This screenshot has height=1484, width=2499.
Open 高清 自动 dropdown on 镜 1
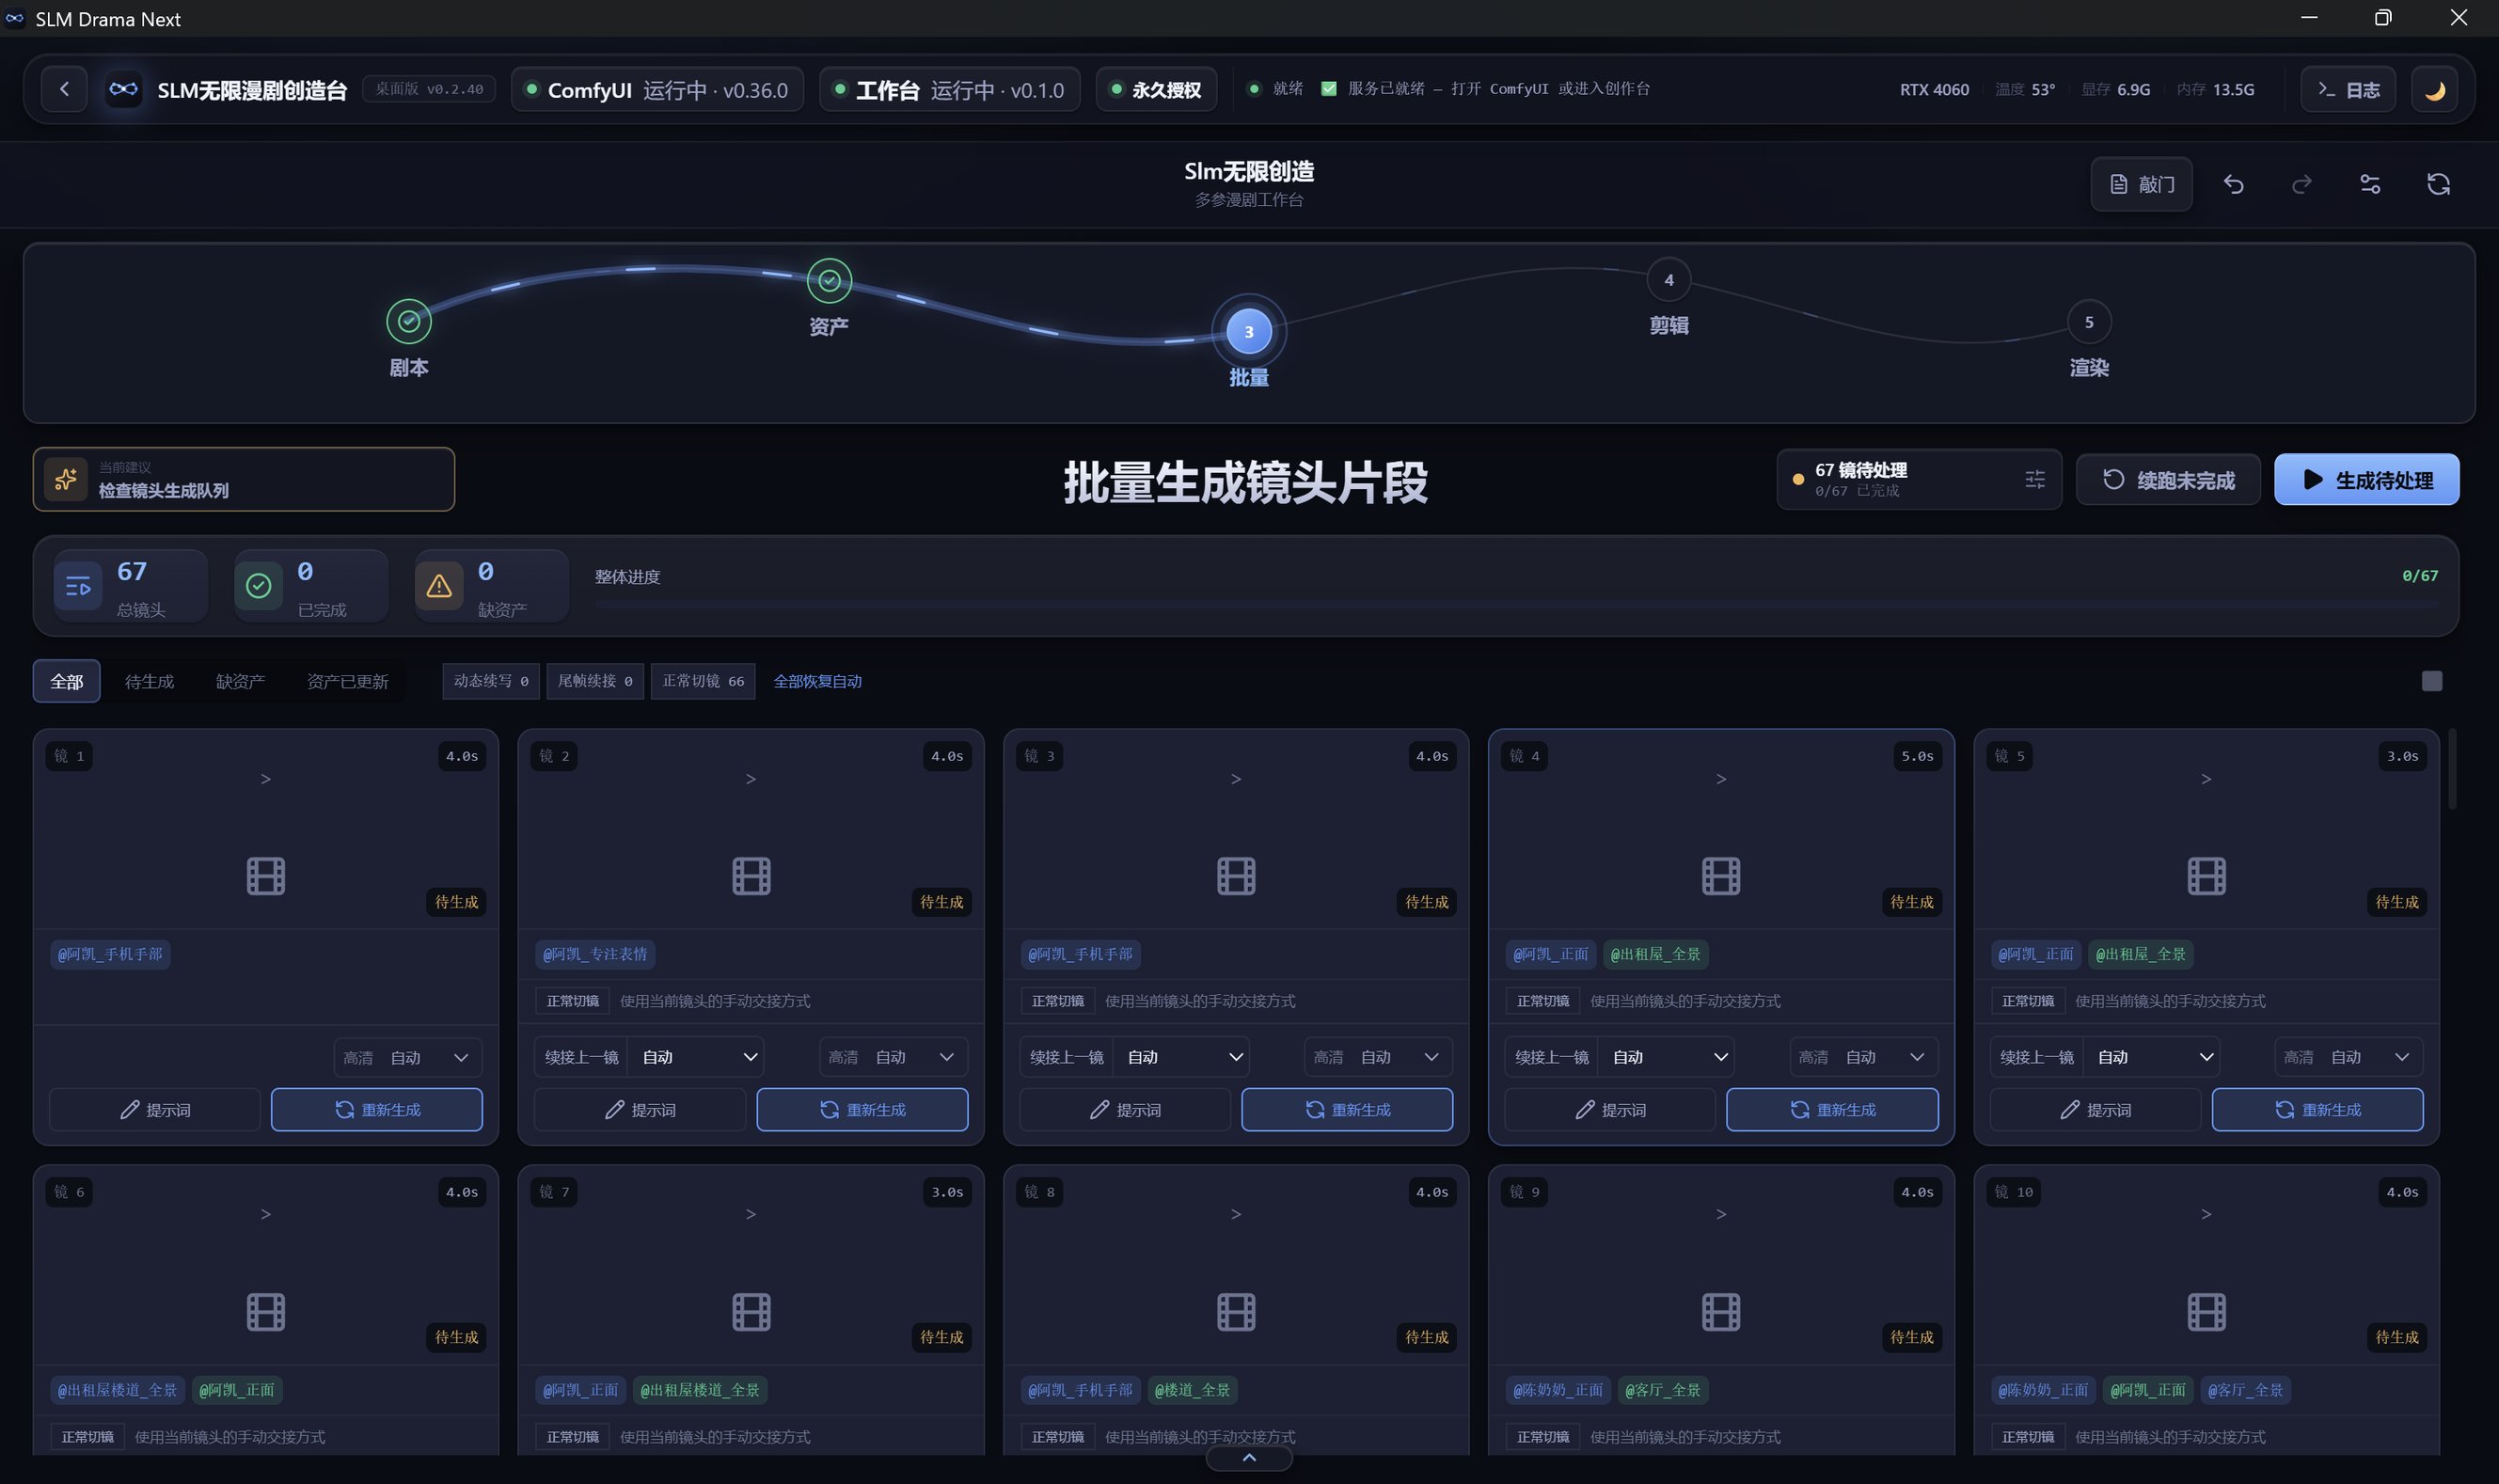(x=407, y=1057)
